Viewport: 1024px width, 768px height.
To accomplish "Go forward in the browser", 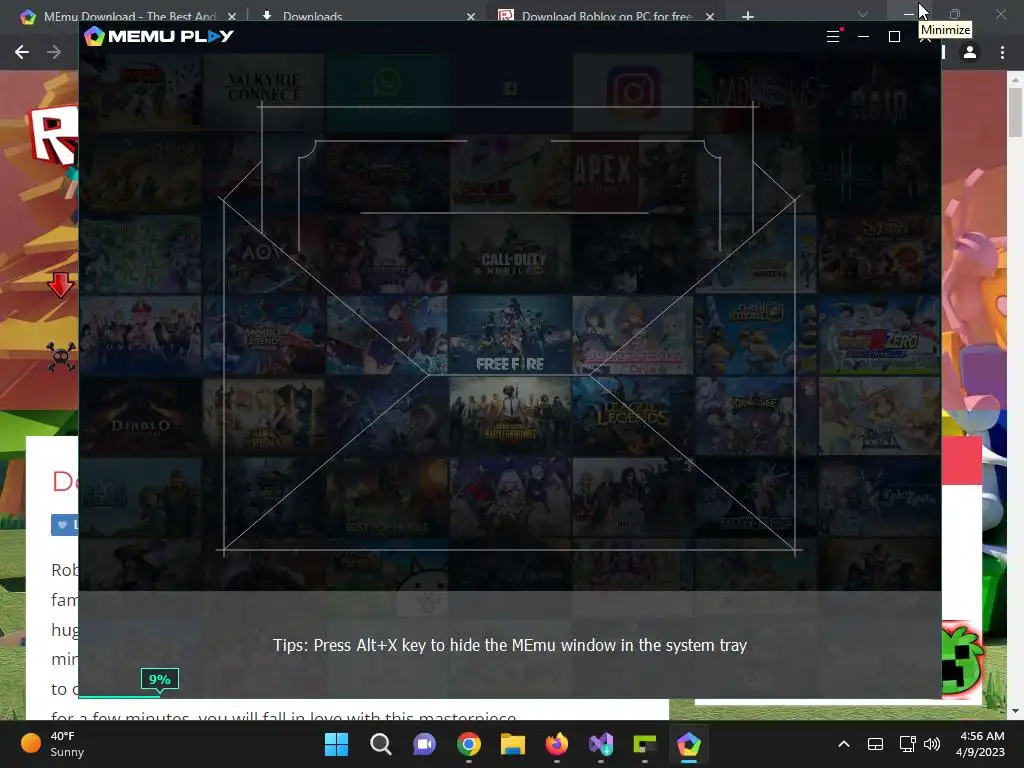I will pos(54,52).
